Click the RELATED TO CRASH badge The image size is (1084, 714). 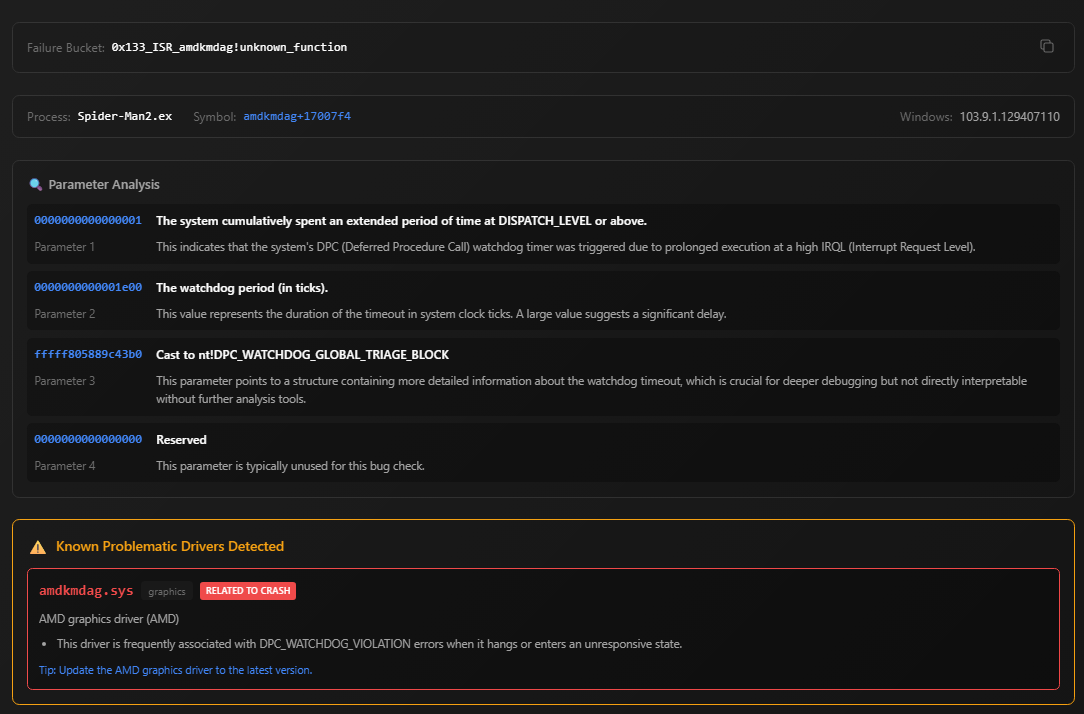click(x=247, y=591)
